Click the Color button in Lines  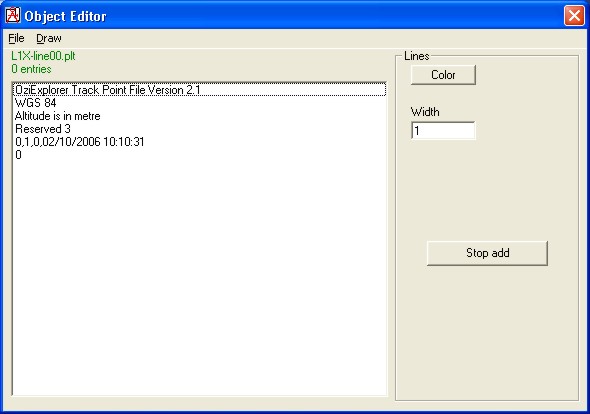443,75
